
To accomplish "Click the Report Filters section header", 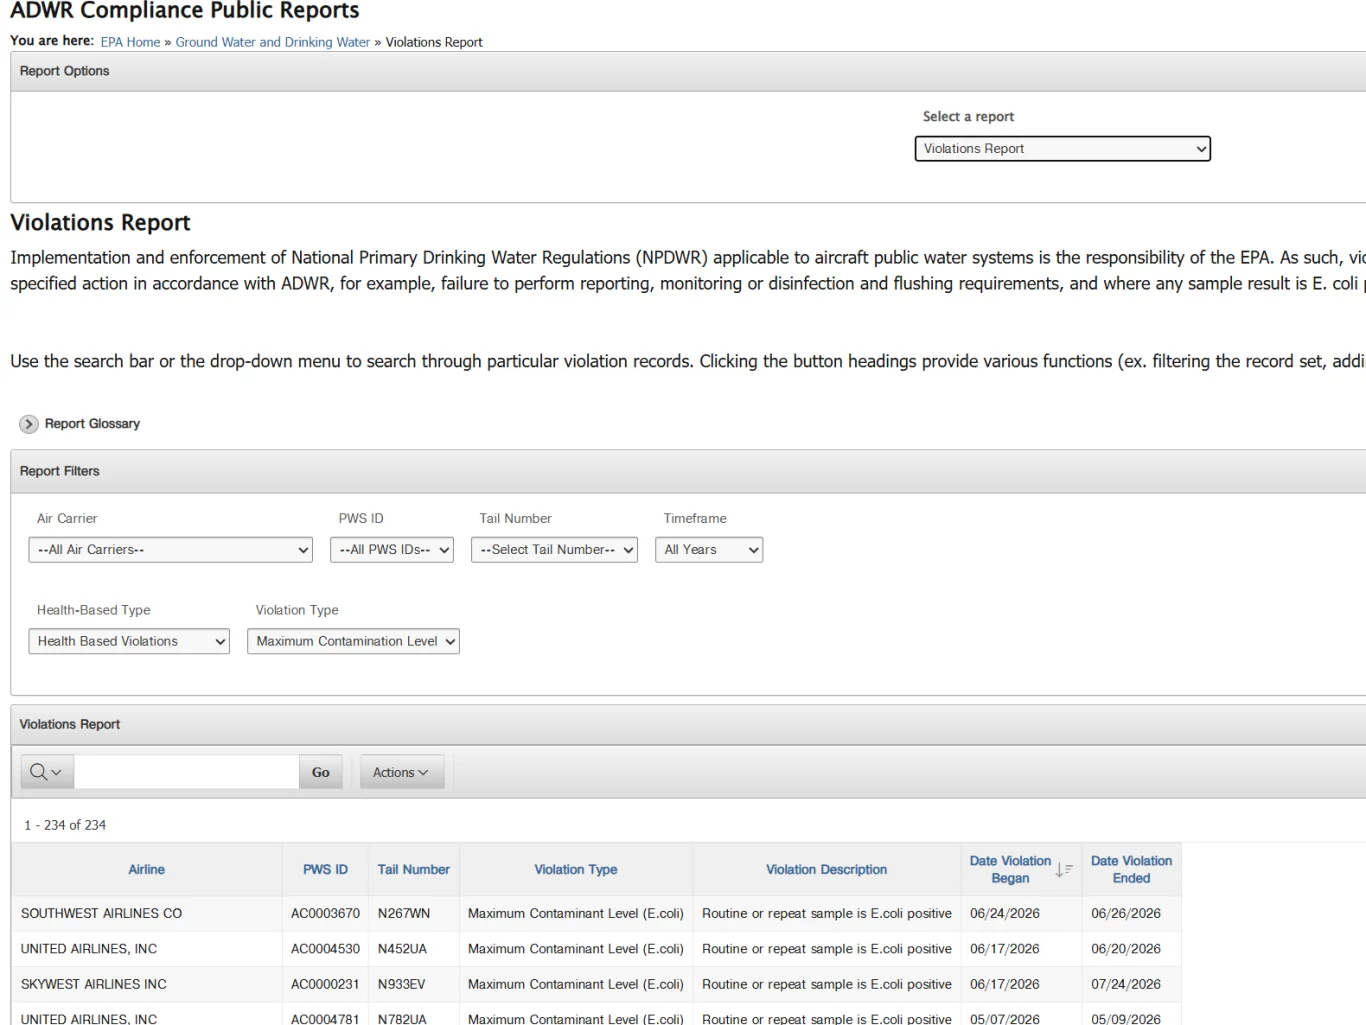I will pyautogui.click(x=60, y=471).
